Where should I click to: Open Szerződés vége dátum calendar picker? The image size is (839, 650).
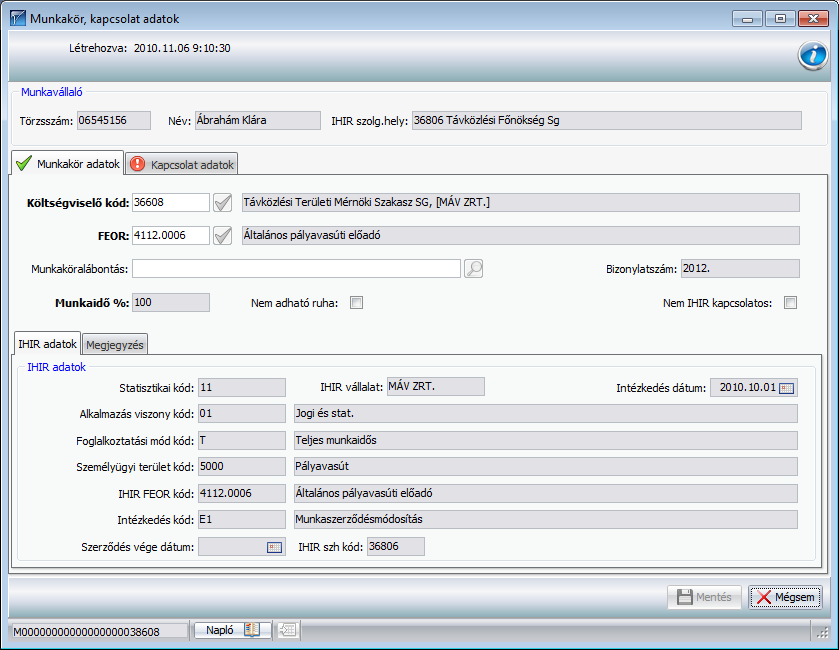274,547
